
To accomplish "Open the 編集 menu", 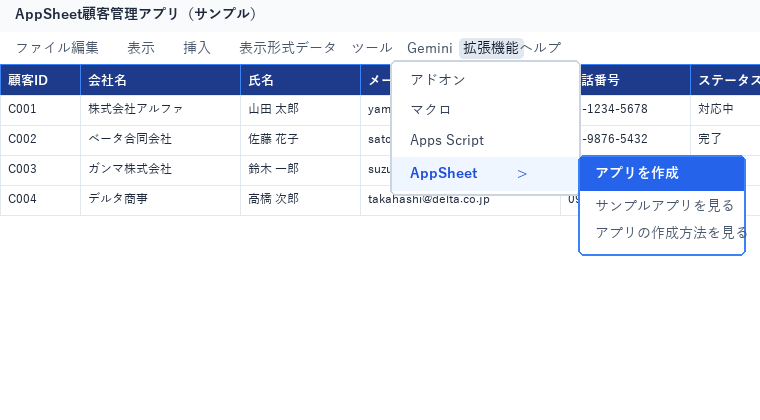I will tap(85, 48).
